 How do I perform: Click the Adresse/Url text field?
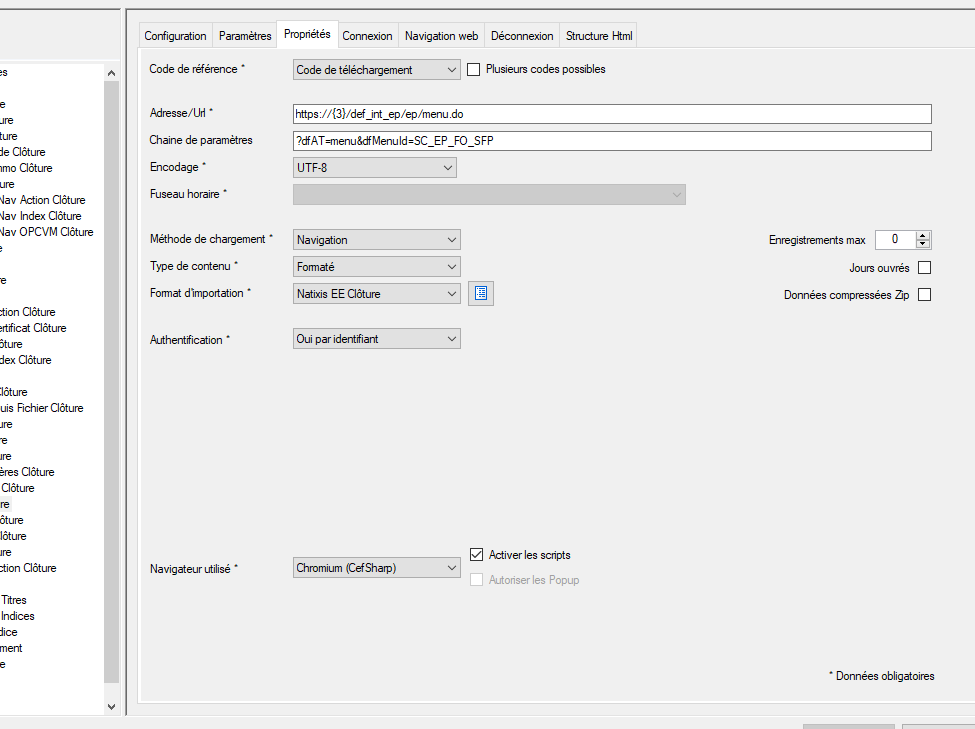[x=611, y=114]
